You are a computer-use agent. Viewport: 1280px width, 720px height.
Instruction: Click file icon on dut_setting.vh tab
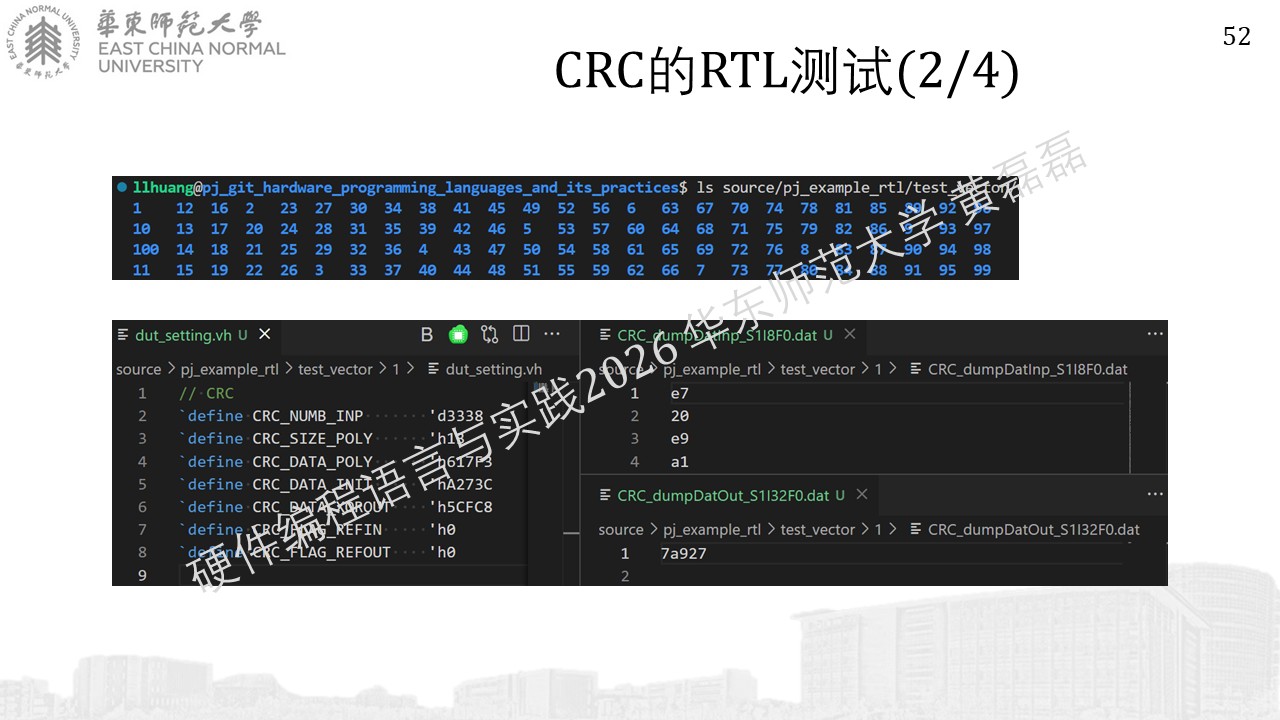coord(123,335)
